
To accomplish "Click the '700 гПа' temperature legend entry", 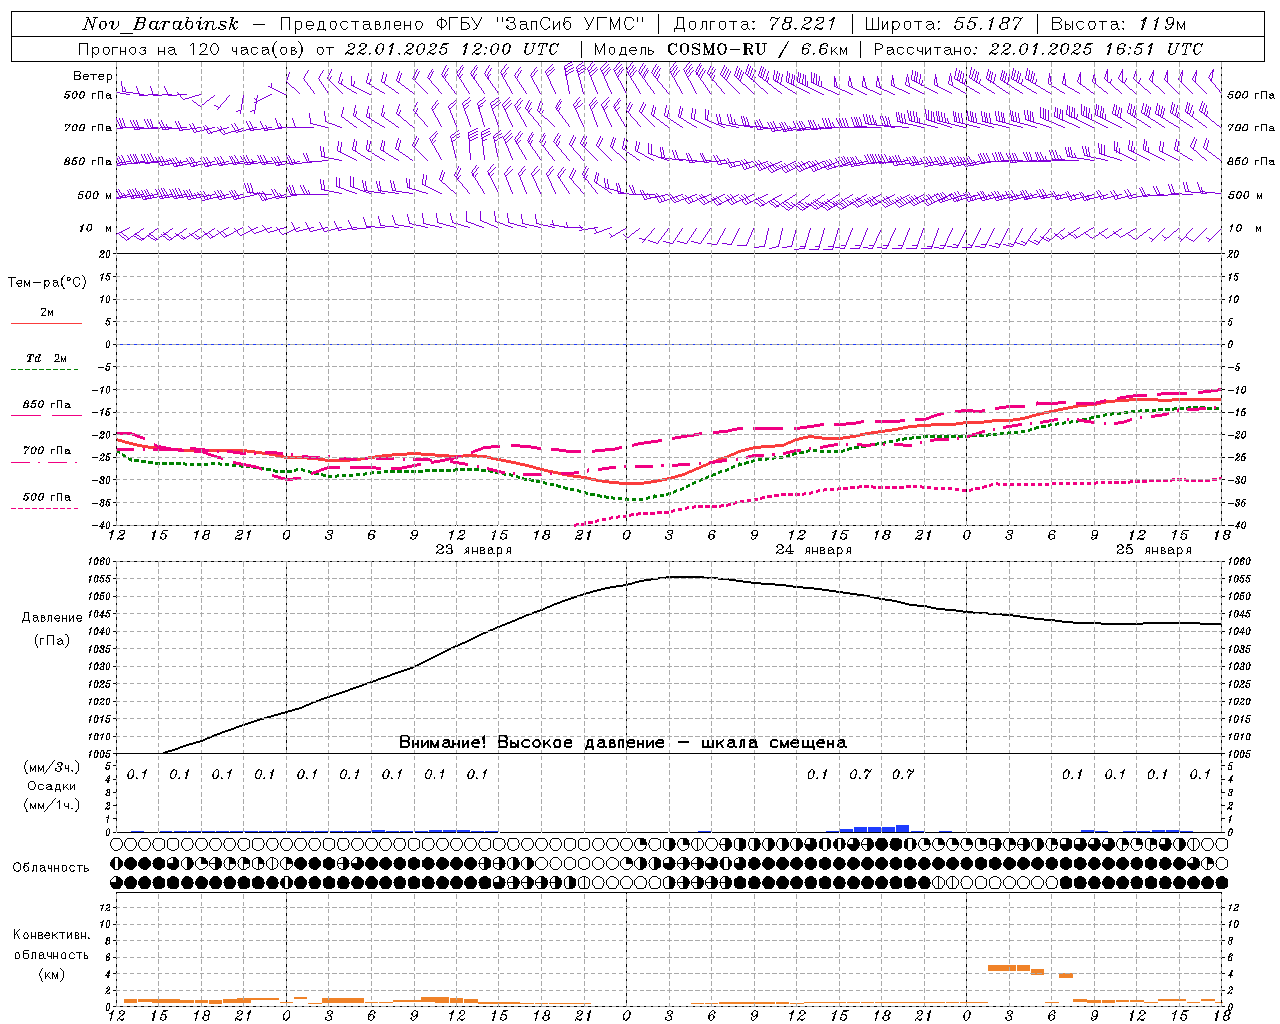I will click(x=46, y=456).
